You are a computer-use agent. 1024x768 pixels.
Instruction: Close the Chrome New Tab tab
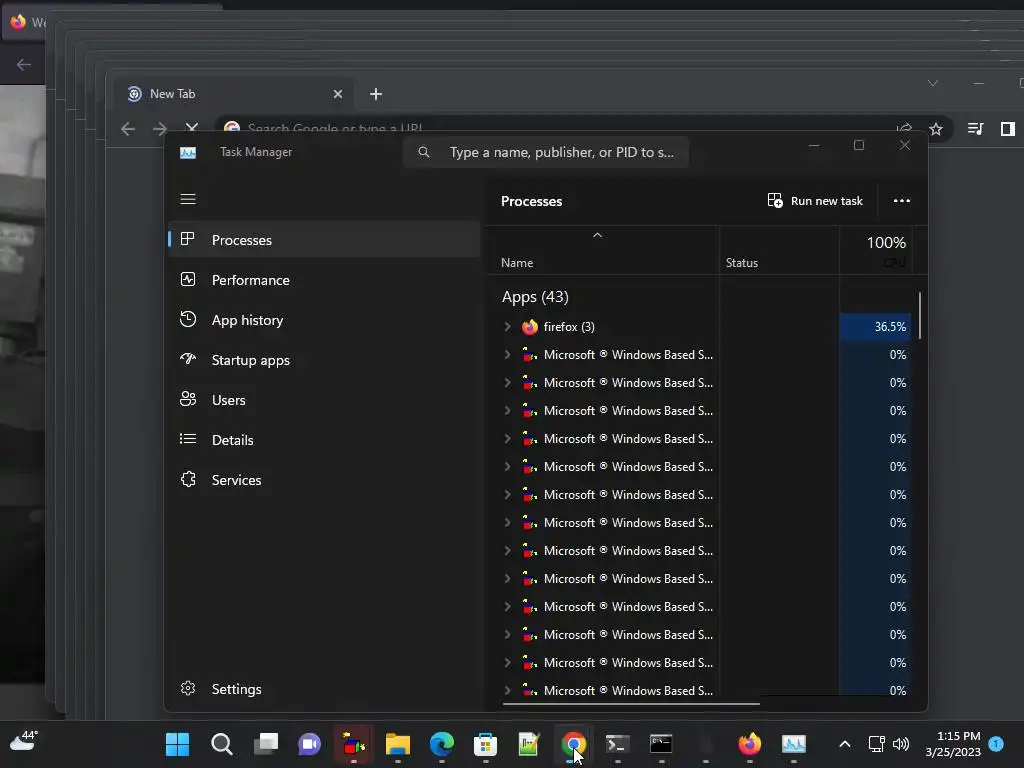tap(338, 94)
